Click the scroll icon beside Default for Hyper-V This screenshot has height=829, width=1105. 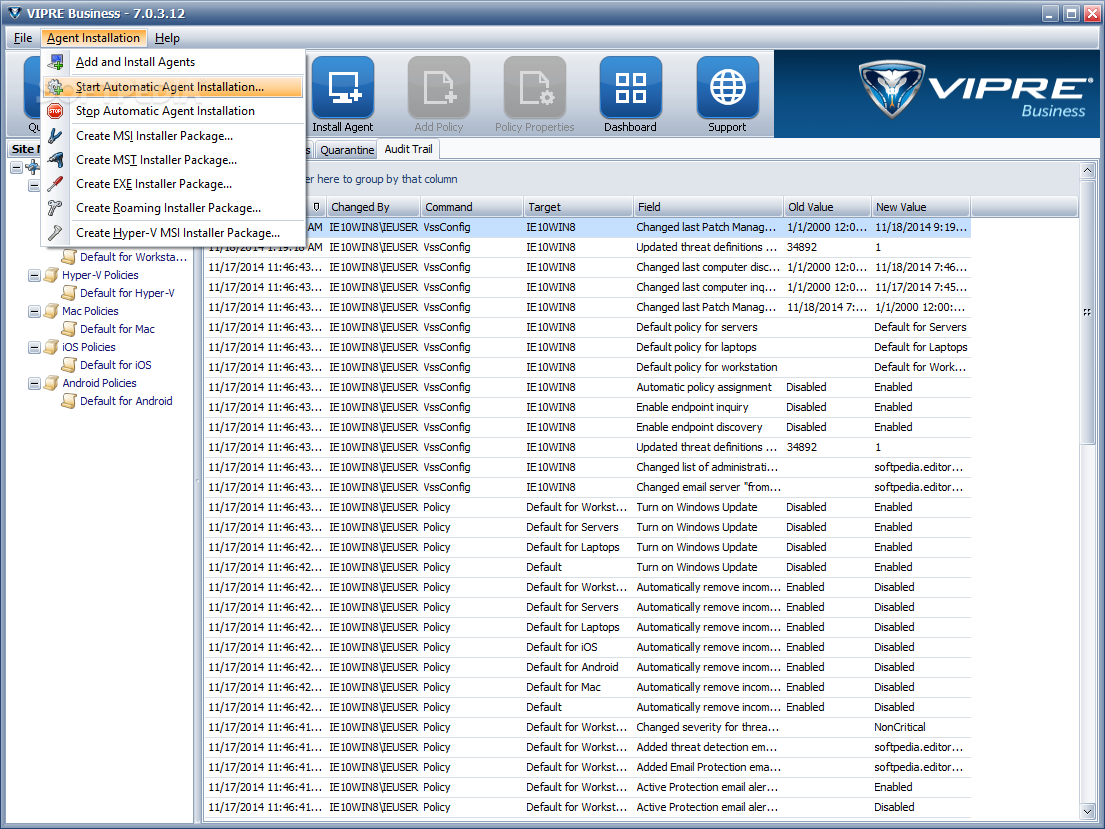69,293
